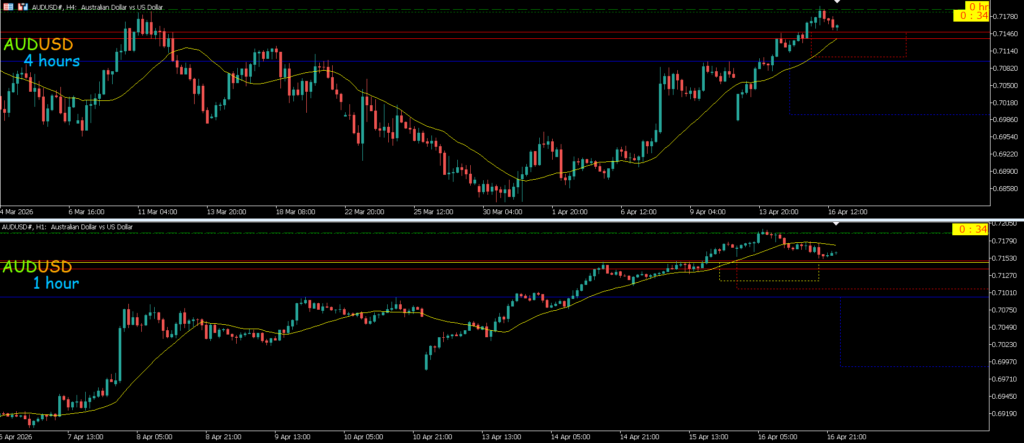Select the red dotted rectangle on H4 chart
1024x443 pixels.
click(860, 57)
